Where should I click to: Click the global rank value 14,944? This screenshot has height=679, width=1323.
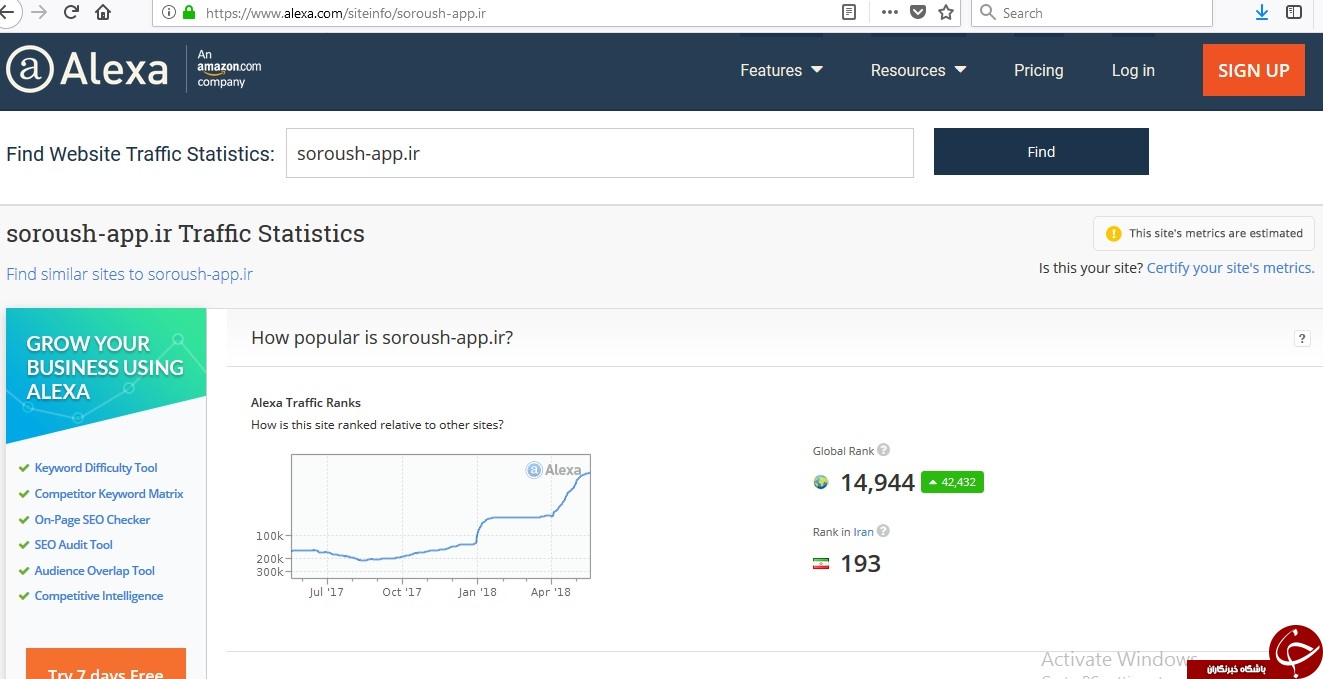pyautogui.click(x=877, y=483)
